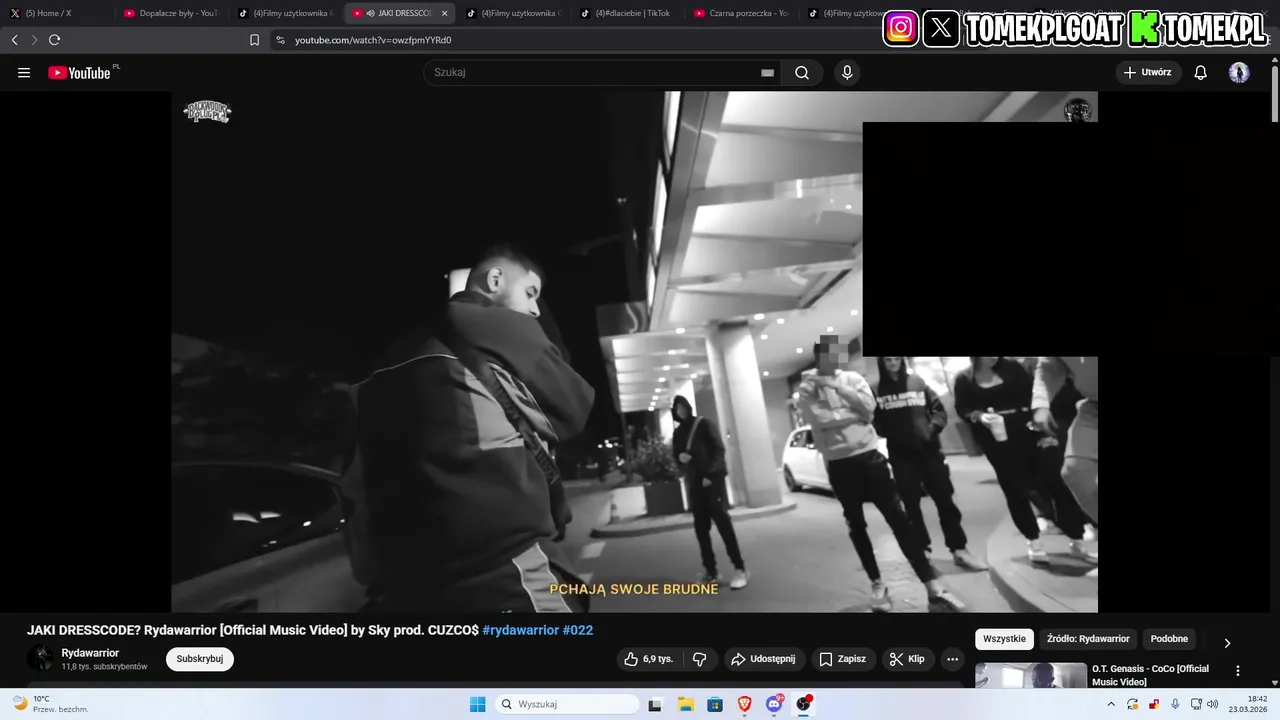Viewport: 1280px width, 720px height.
Task: Select the Wszystkie filter chip
Action: click(x=1004, y=639)
